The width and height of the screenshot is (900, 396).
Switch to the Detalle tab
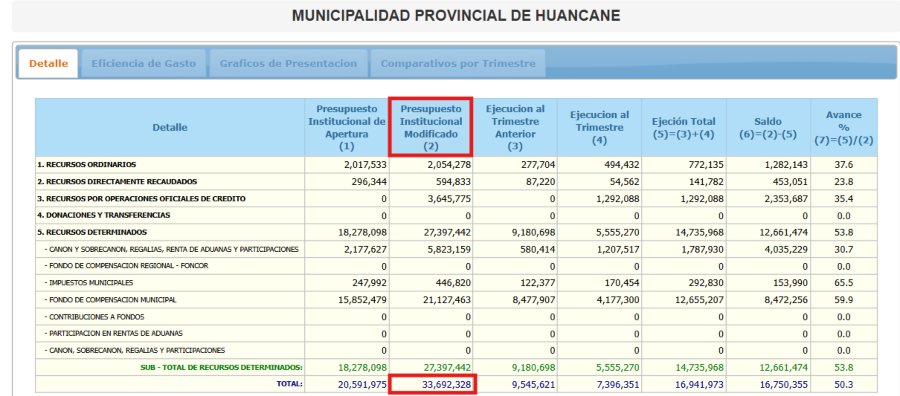click(x=48, y=64)
